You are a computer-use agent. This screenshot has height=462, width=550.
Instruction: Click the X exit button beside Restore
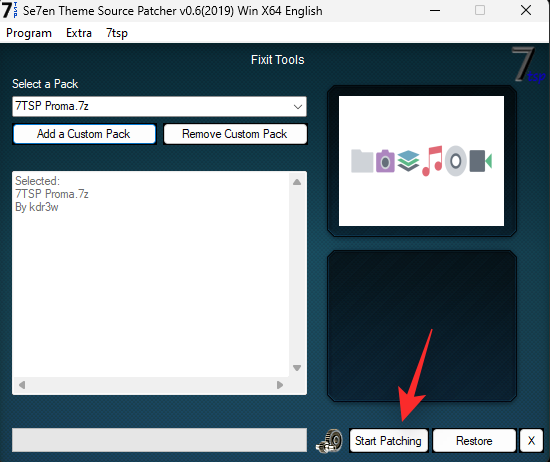531,441
